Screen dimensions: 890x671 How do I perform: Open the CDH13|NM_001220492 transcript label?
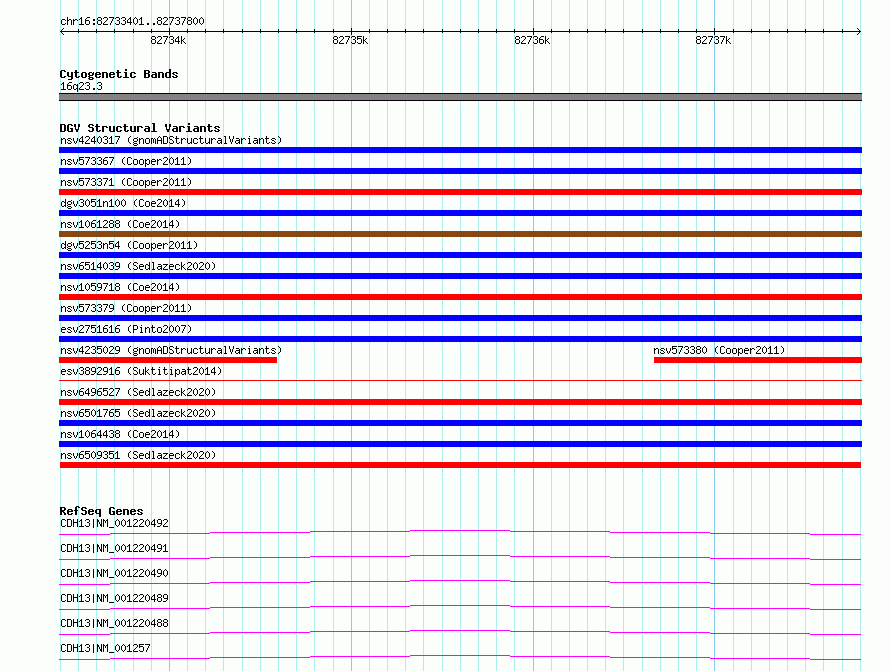tap(114, 523)
